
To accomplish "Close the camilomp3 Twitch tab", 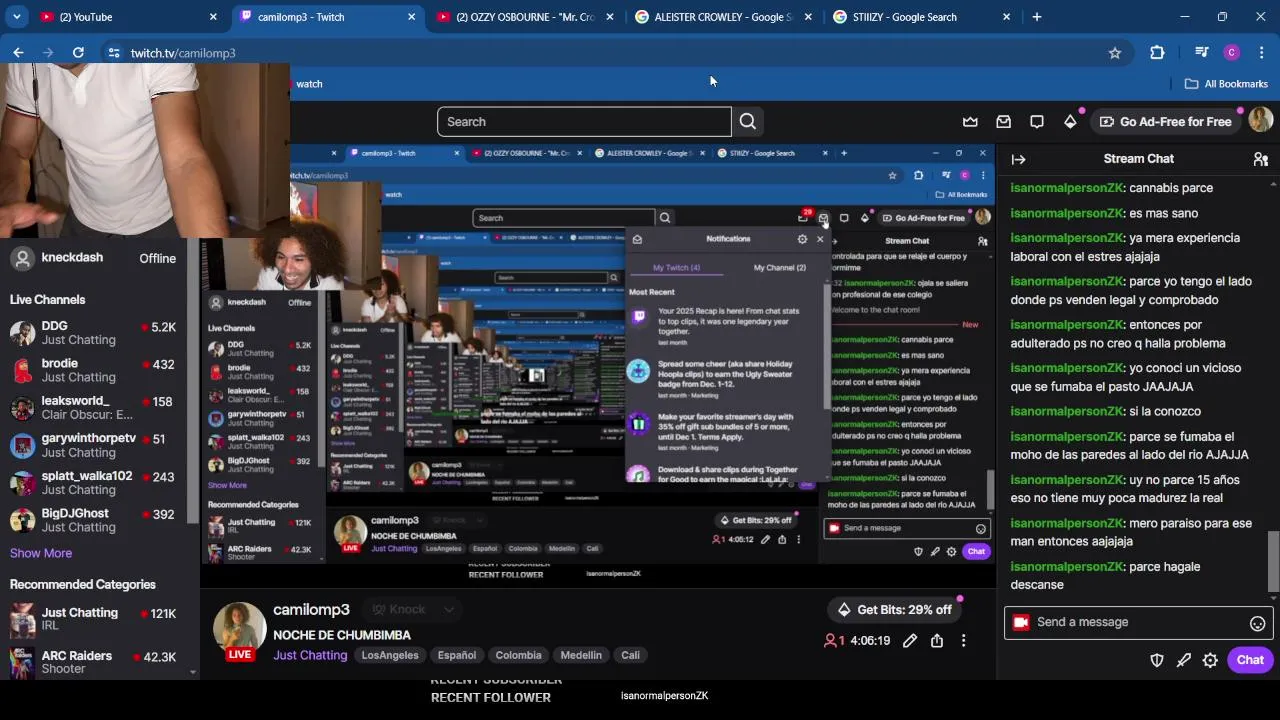I will [x=411, y=17].
